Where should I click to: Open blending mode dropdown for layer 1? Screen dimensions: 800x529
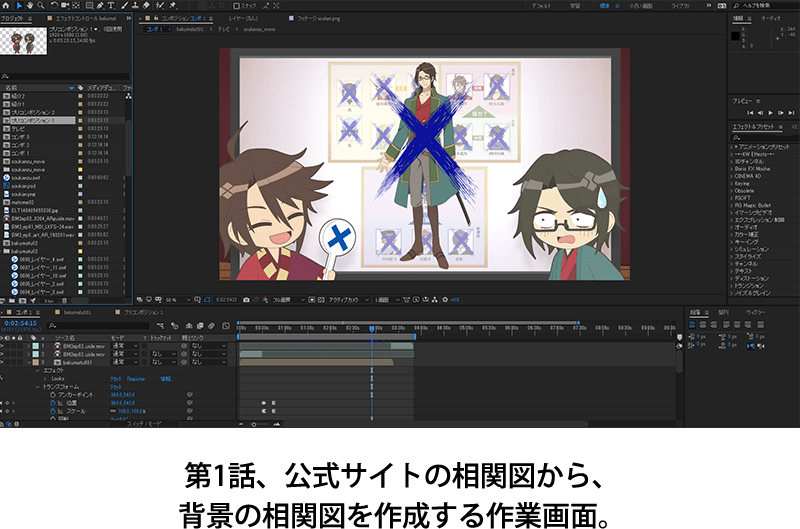pos(125,346)
